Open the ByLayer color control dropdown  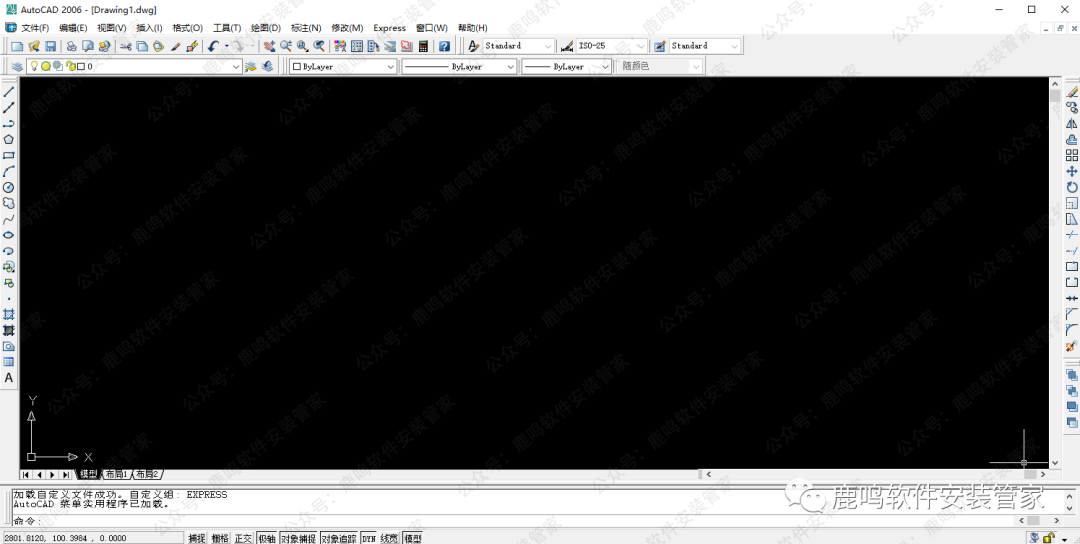(390, 67)
